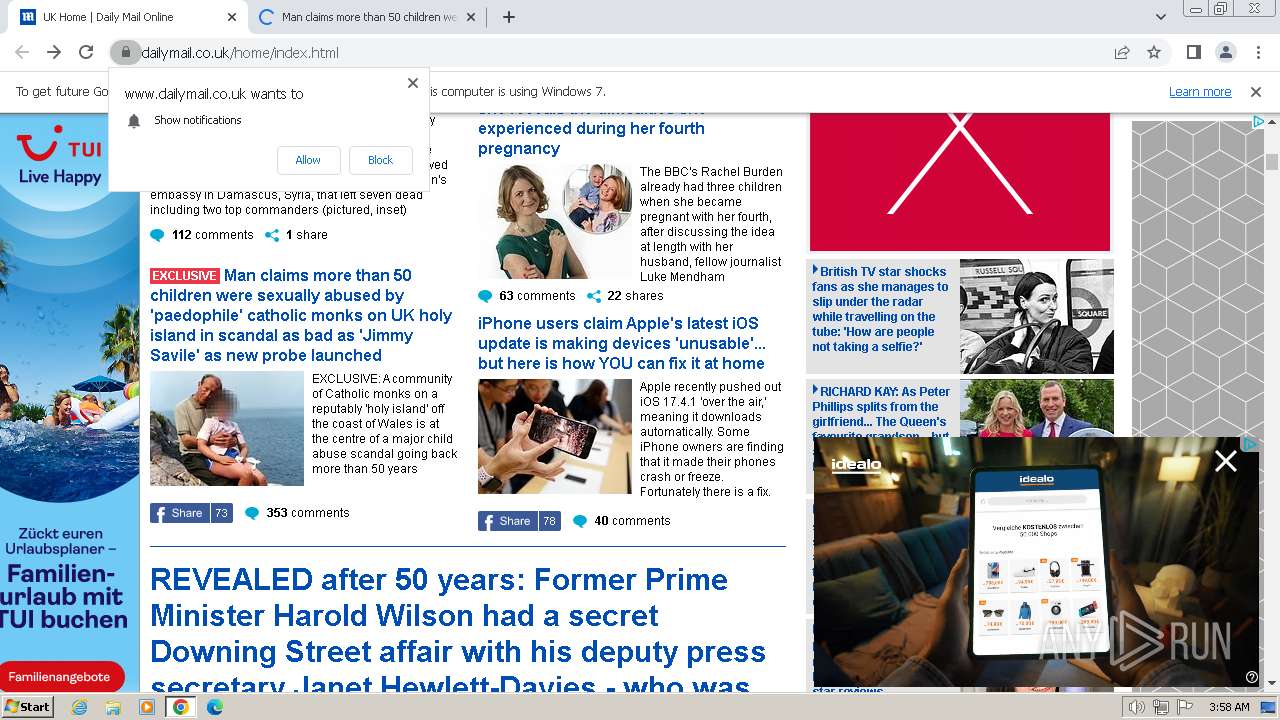Open Windows Explorer folder from taskbar
This screenshot has width=1280, height=720.
tap(113, 707)
